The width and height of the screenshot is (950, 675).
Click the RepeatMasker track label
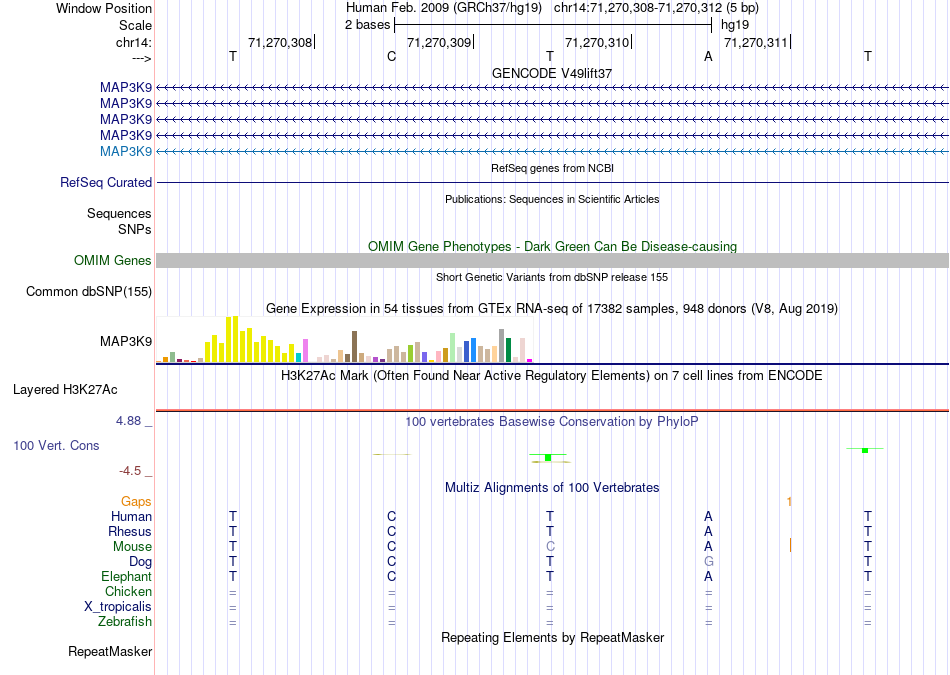110,652
